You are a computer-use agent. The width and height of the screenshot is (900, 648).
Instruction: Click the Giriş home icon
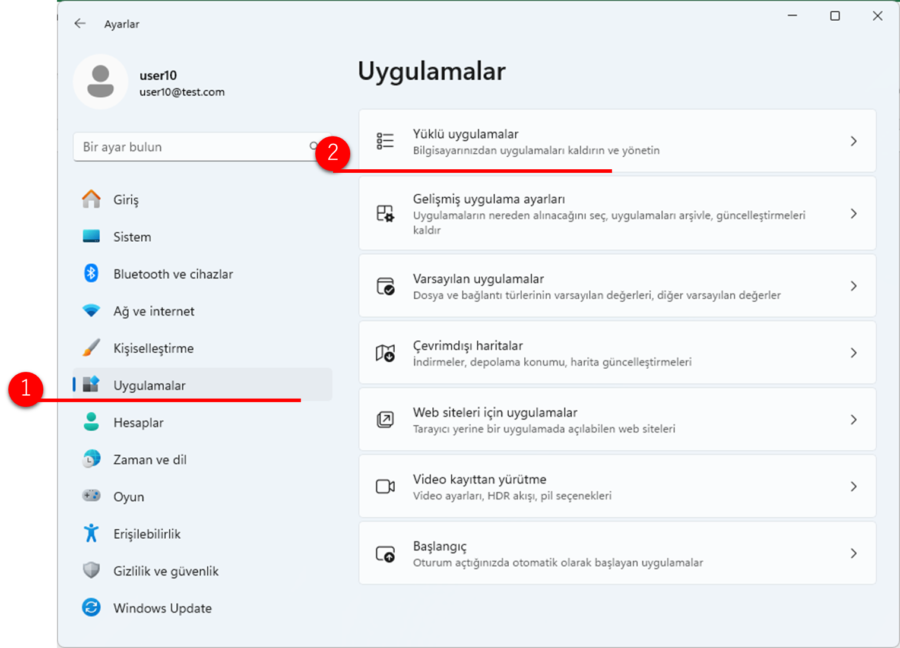pos(91,199)
